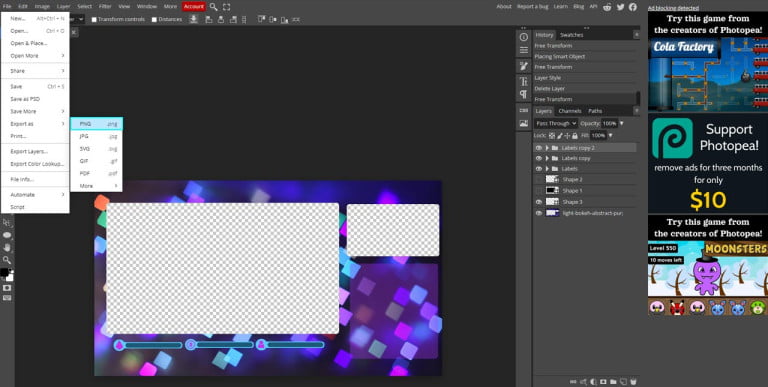Open Photopea Twitter icon link

click(x=621, y=7)
